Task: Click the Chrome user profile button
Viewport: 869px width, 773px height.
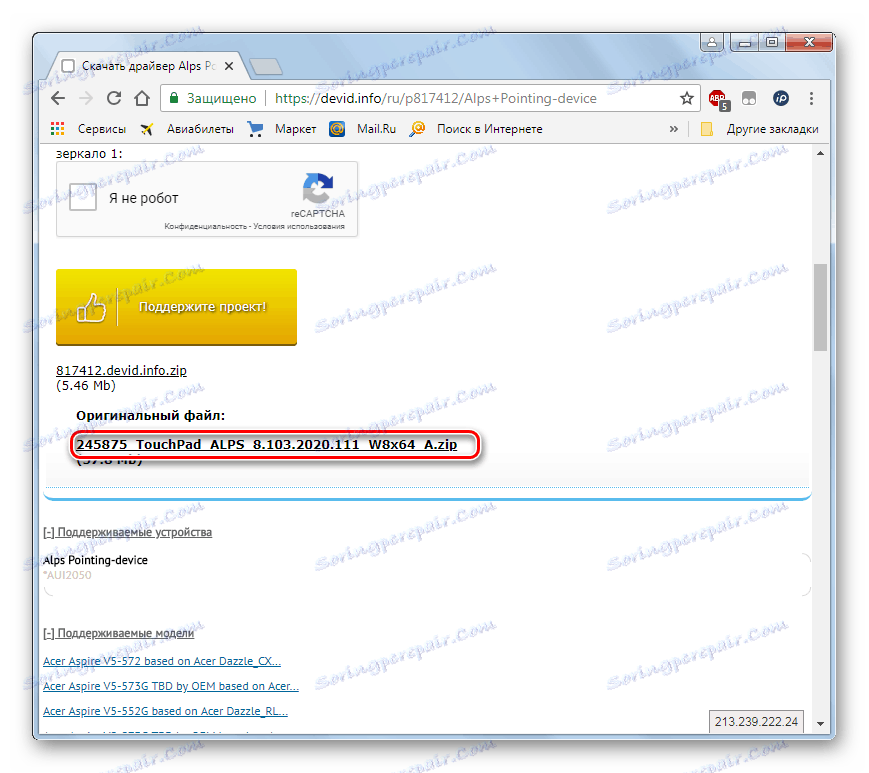Action: tap(712, 42)
